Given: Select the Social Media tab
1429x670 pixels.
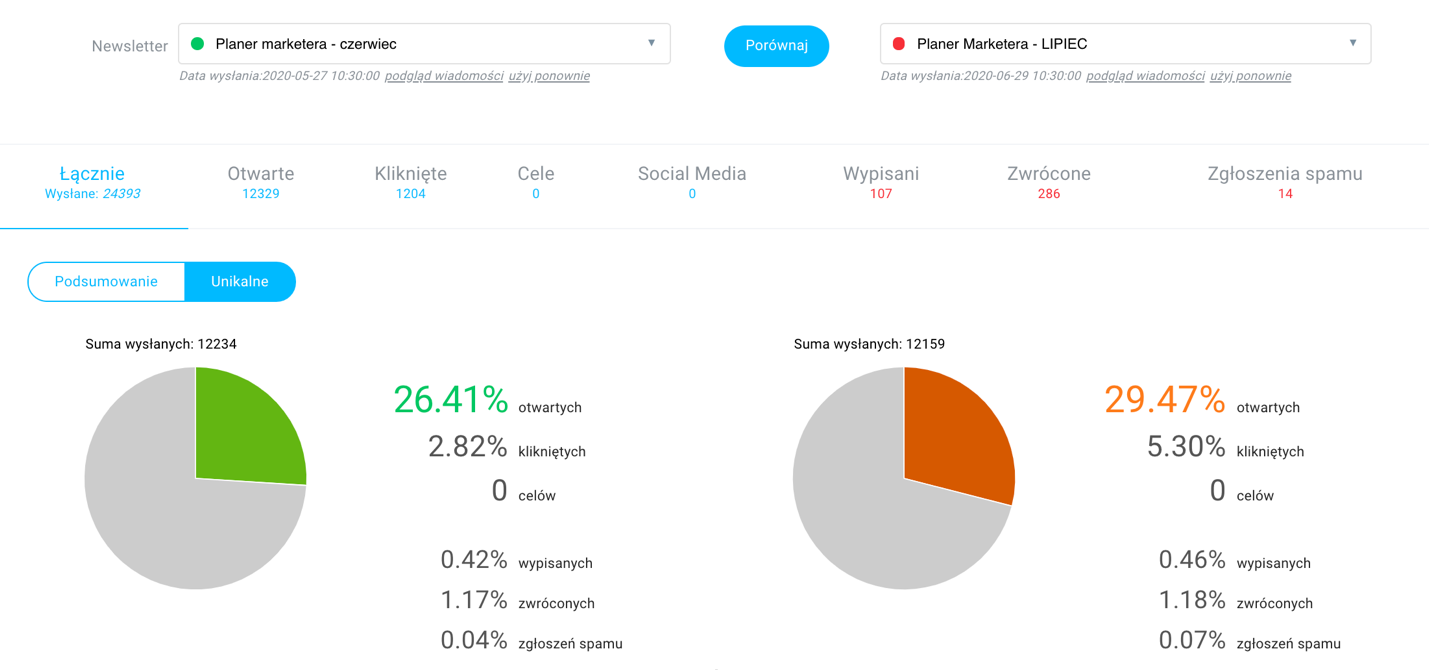Looking at the screenshot, I should (692, 182).
